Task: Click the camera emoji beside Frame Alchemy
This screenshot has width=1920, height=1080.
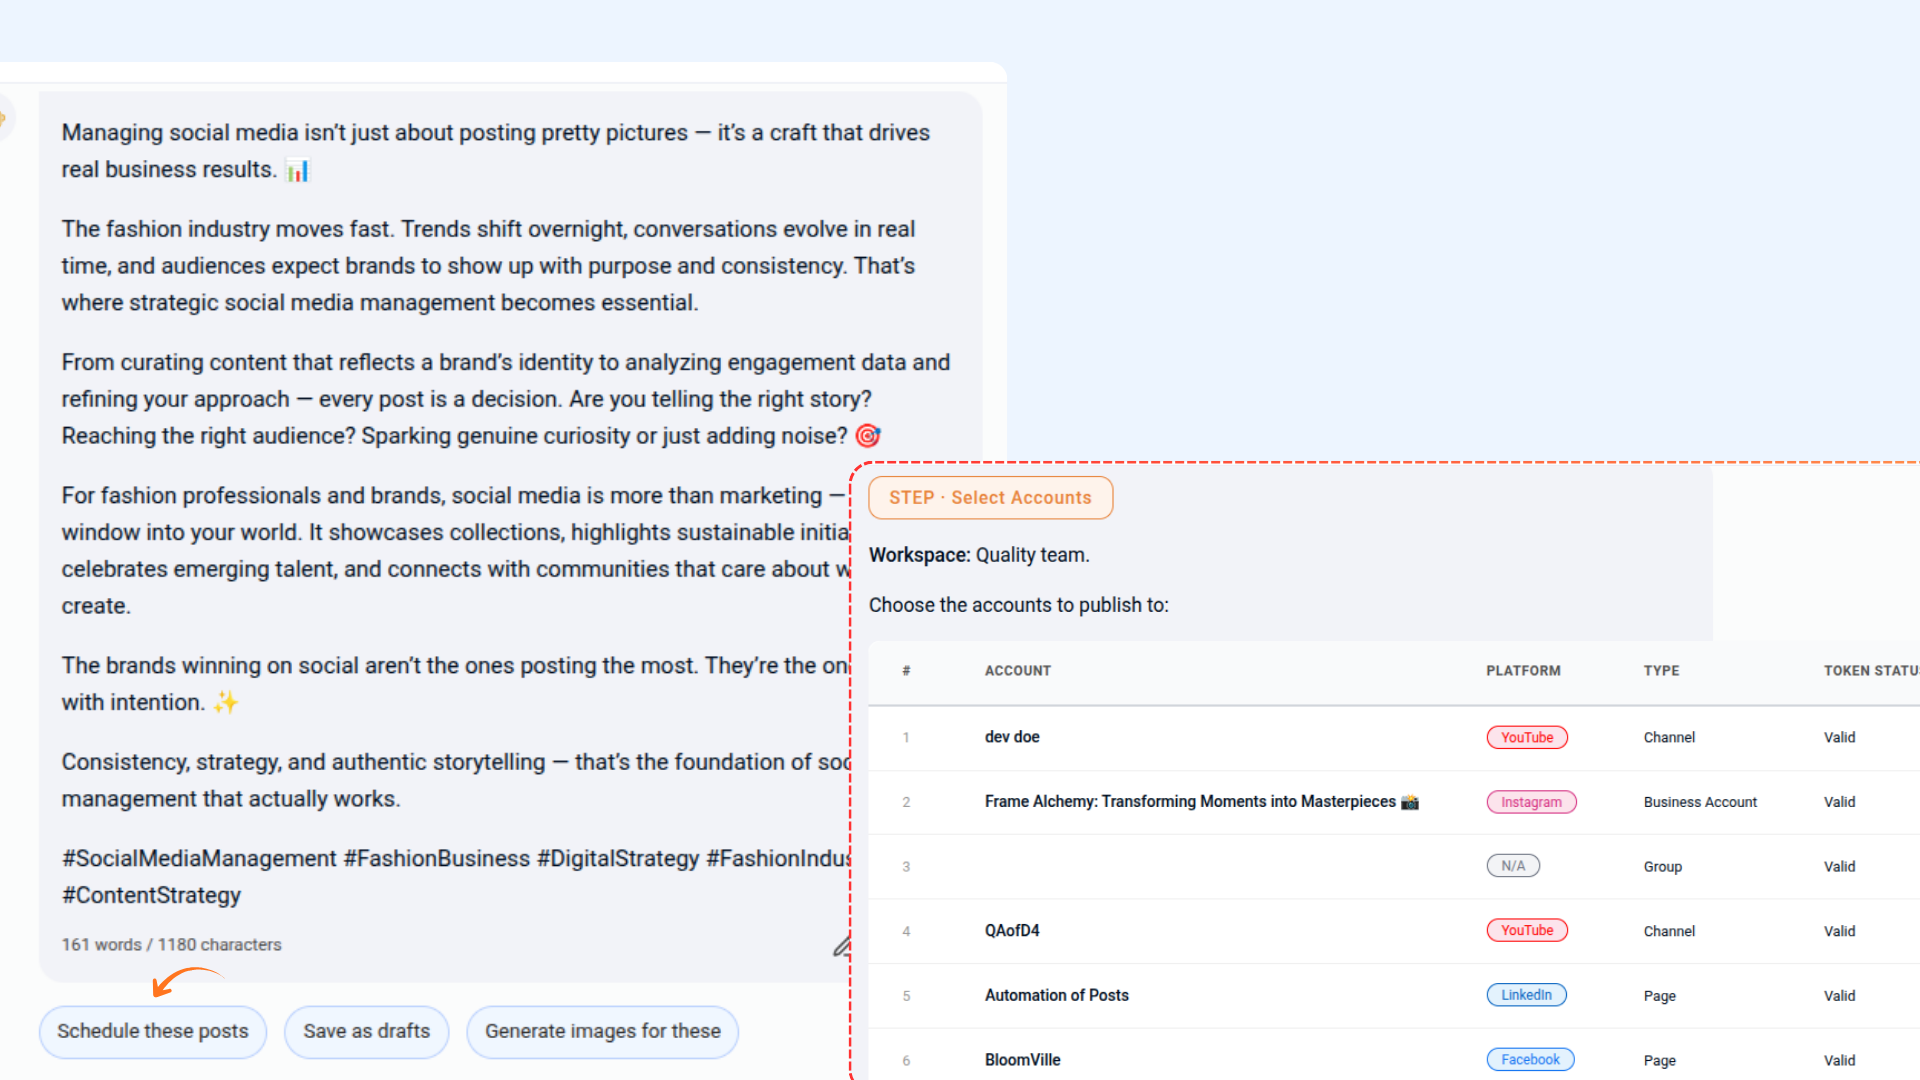Action: click(1410, 802)
